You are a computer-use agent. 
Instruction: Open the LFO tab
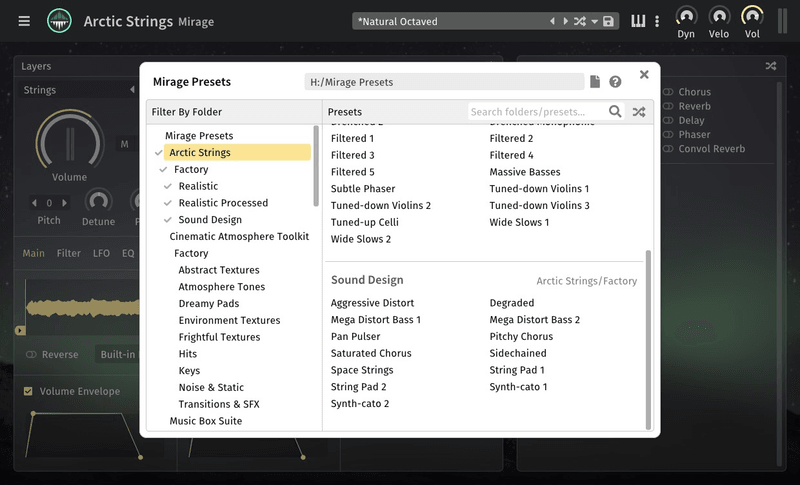(x=101, y=253)
